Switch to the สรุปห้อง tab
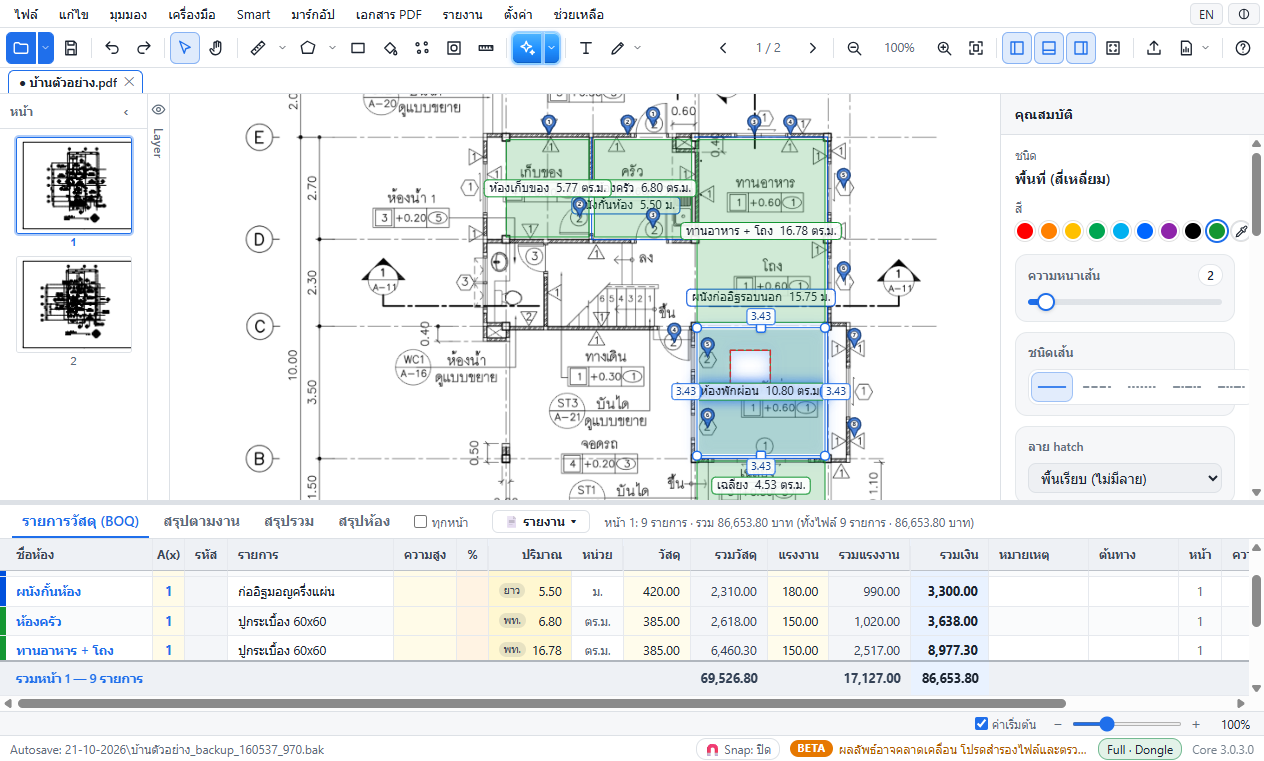 [x=364, y=521]
